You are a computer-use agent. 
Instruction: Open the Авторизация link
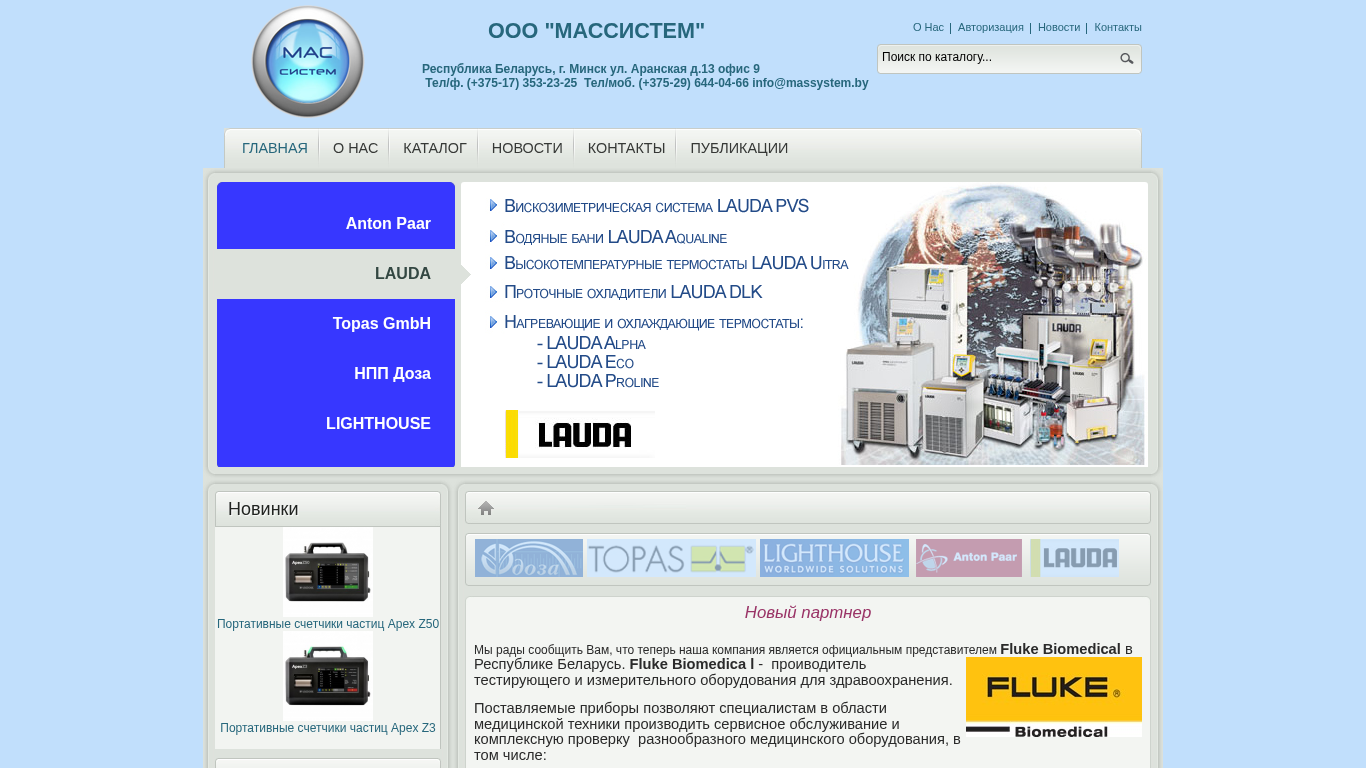point(991,27)
